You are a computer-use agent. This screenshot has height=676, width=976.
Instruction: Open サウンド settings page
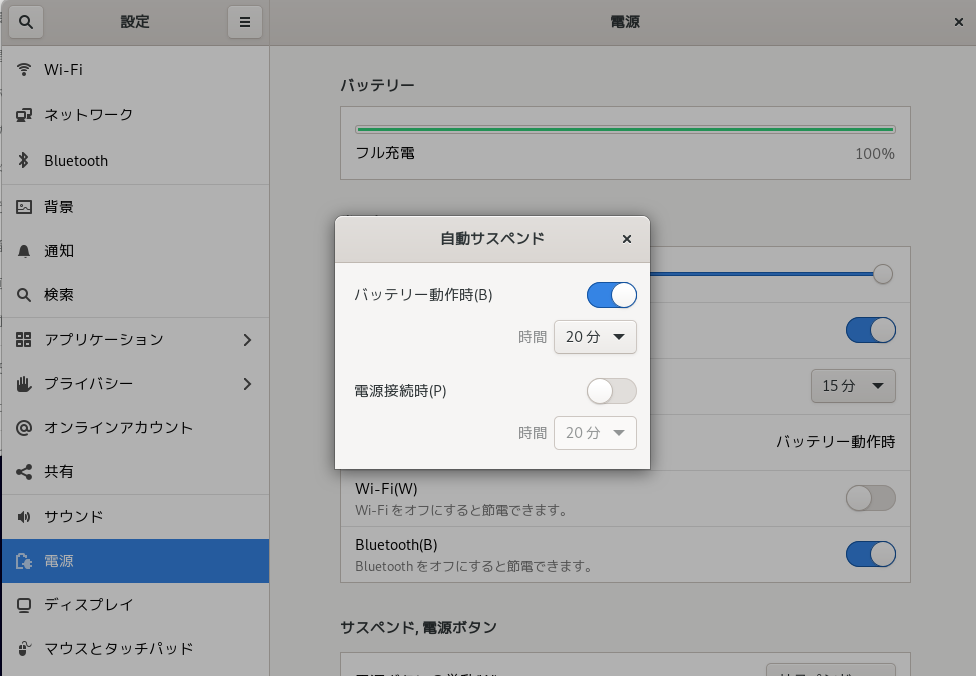point(135,517)
